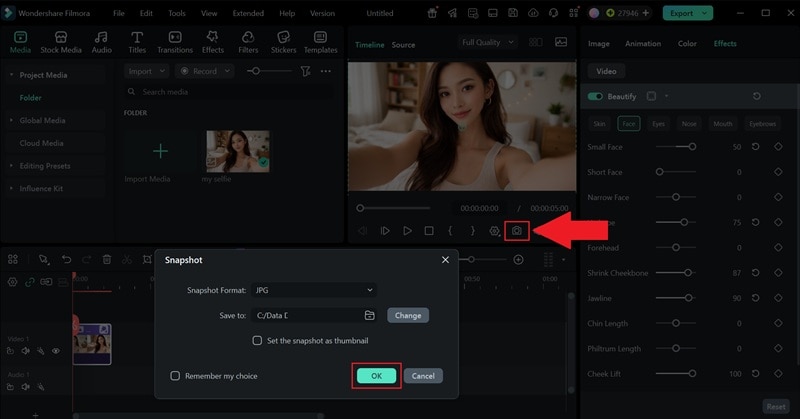Image resolution: width=800 pixels, height=419 pixels.
Task: Open the File menu
Action: [x=119, y=13]
